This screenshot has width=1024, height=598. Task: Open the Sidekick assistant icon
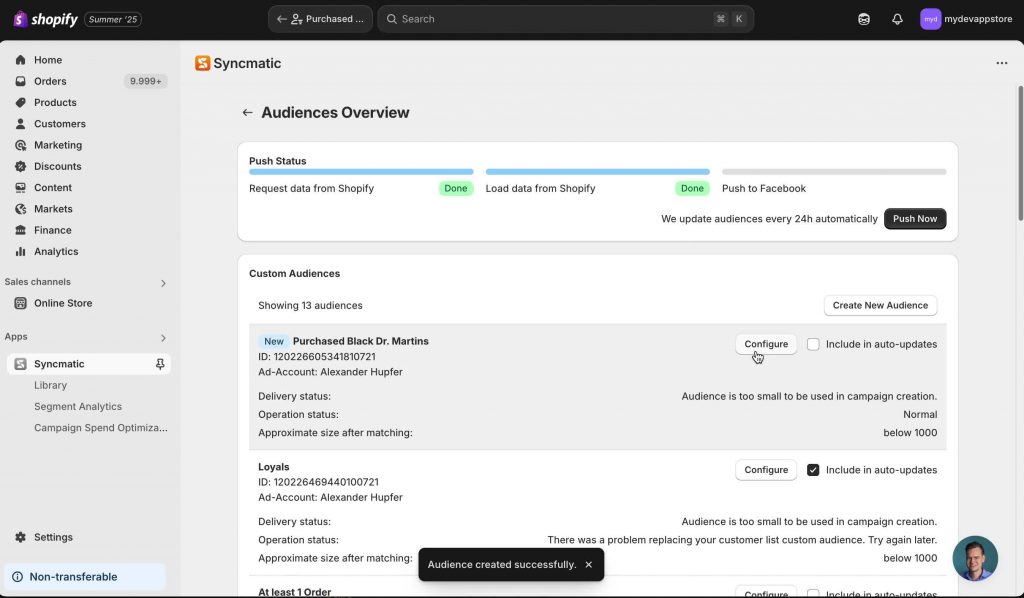(864, 19)
